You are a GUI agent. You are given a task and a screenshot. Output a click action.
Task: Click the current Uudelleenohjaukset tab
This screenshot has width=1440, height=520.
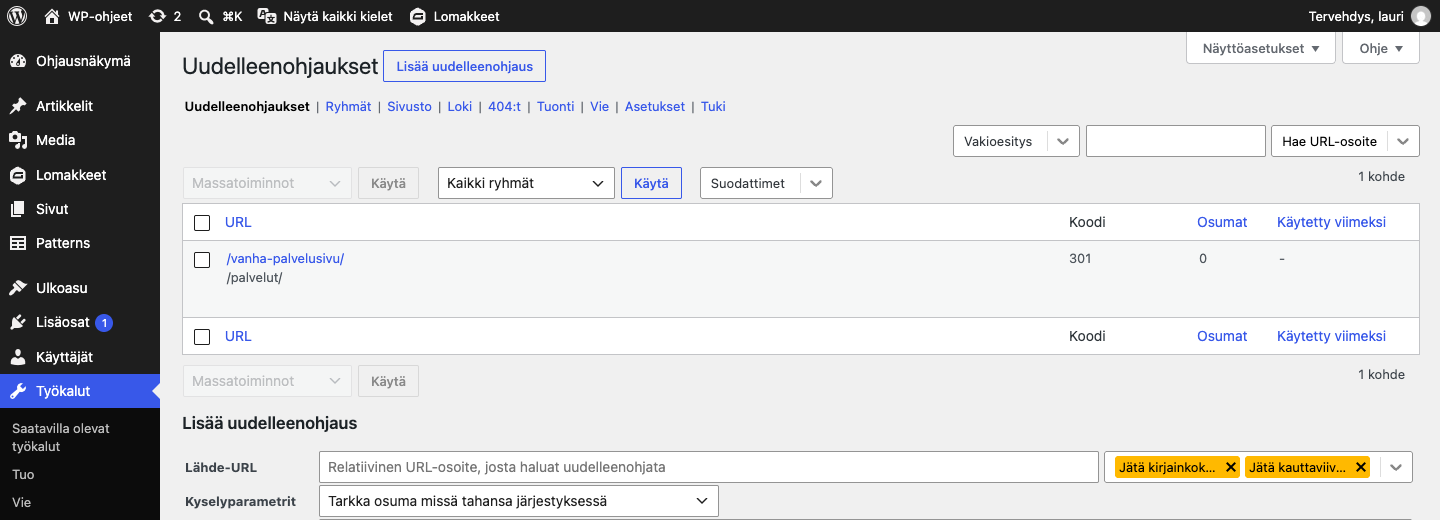tap(247, 106)
